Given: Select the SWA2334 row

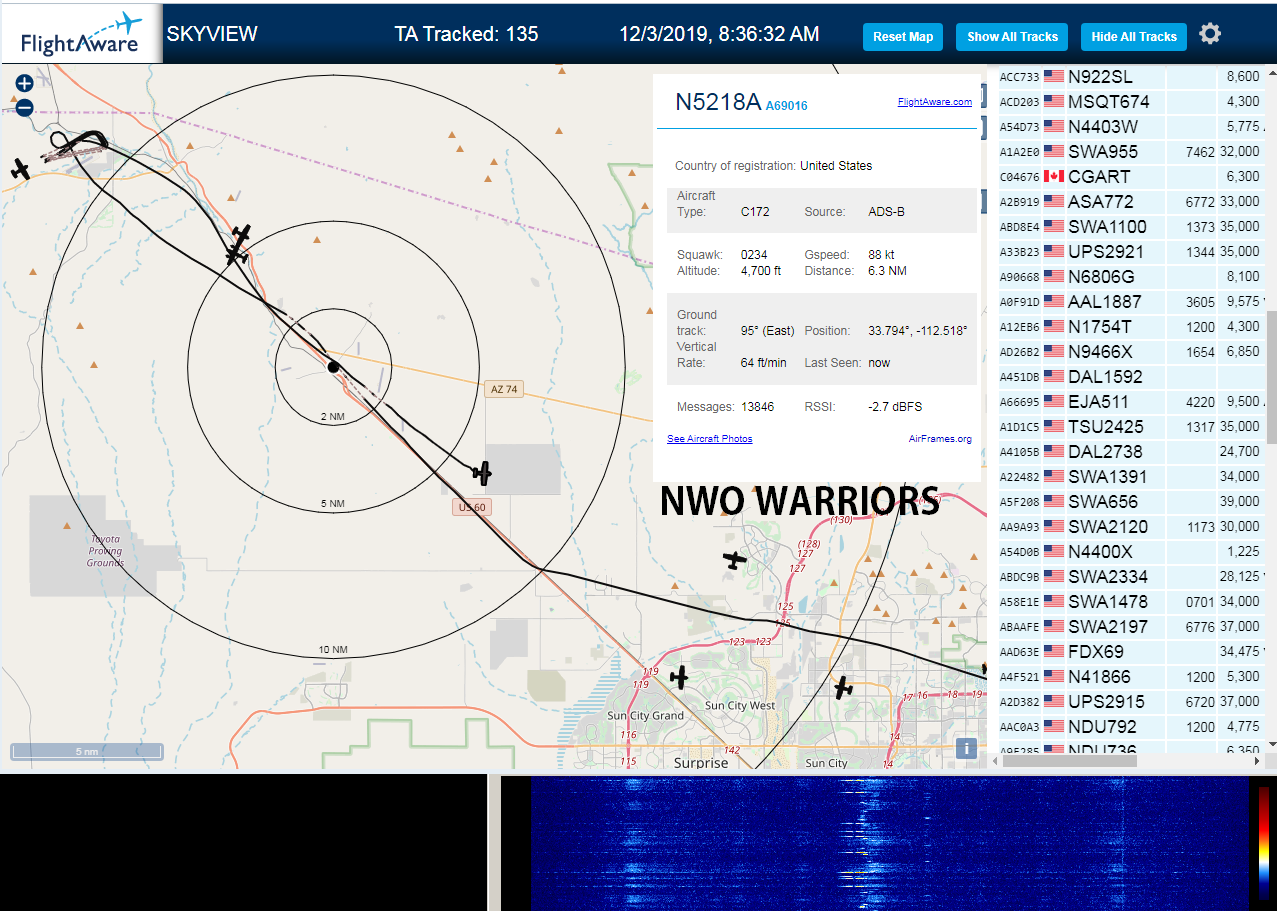Looking at the screenshot, I should pos(1132,577).
